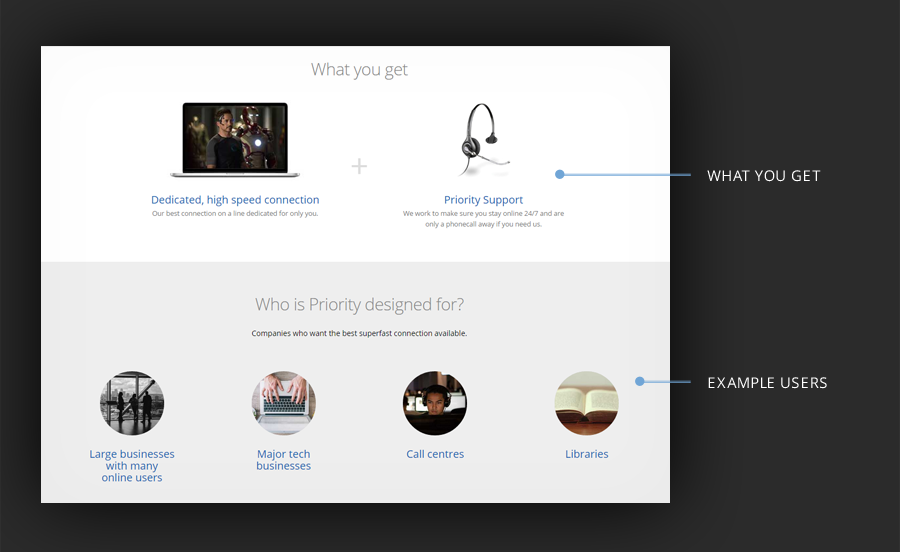
Task: Click the 'What you get' section heading
Action: point(359,70)
